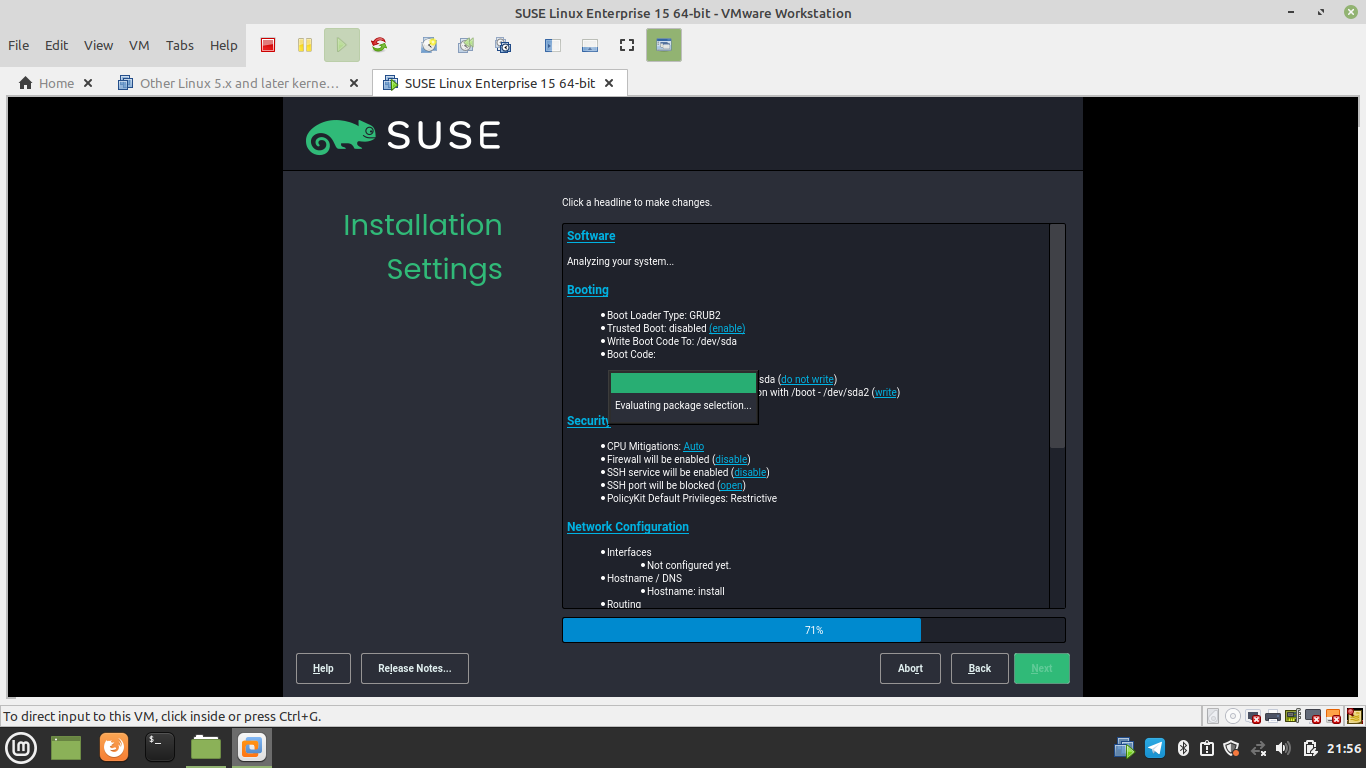Open the VM menu
Image resolution: width=1366 pixels, height=768 pixels.
(x=139, y=45)
